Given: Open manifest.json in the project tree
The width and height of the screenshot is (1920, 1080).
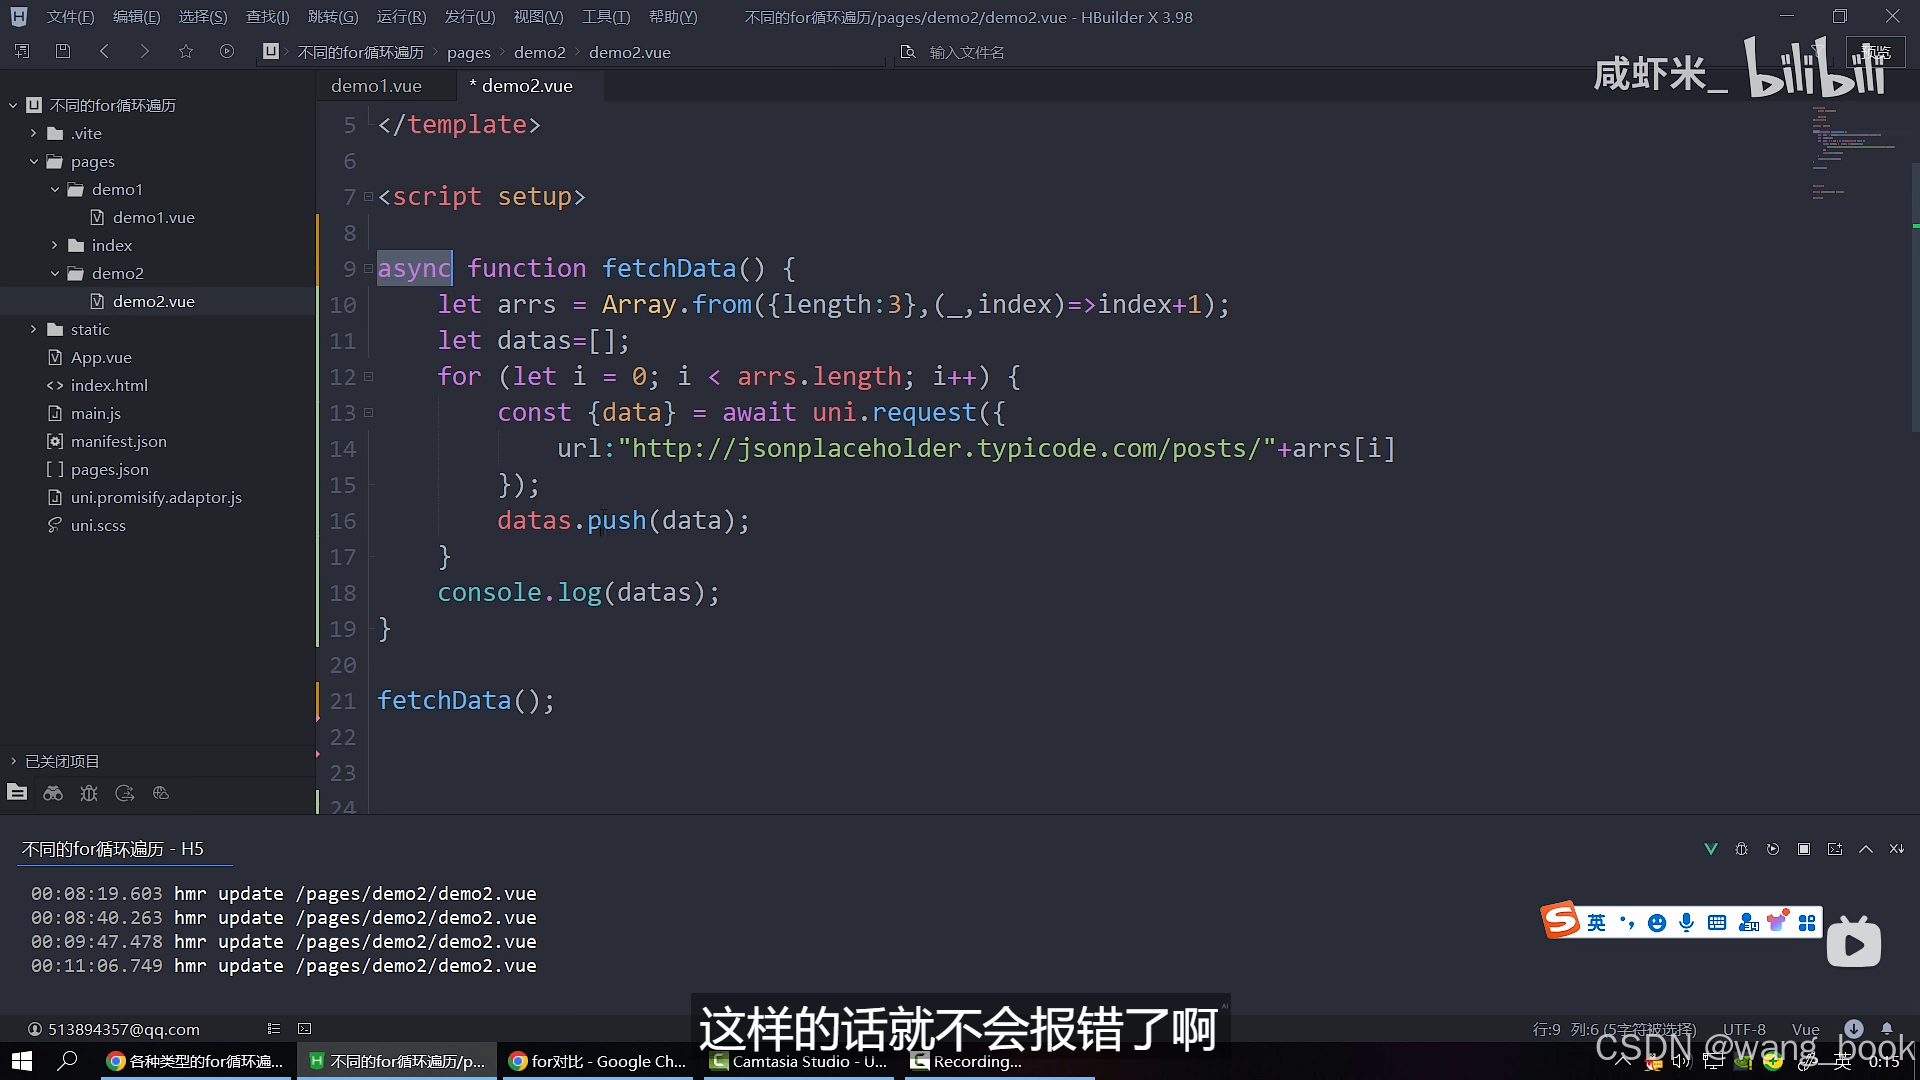Looking at the screenshot, I should click(x=118, y=441).
